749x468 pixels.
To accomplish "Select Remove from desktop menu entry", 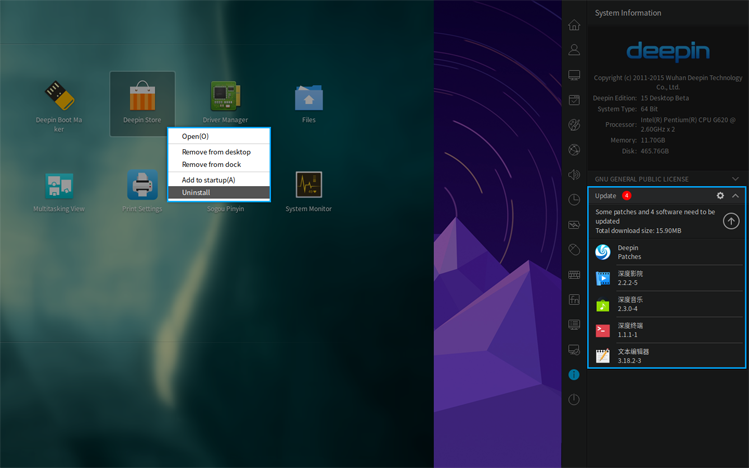I will (219, 152).
